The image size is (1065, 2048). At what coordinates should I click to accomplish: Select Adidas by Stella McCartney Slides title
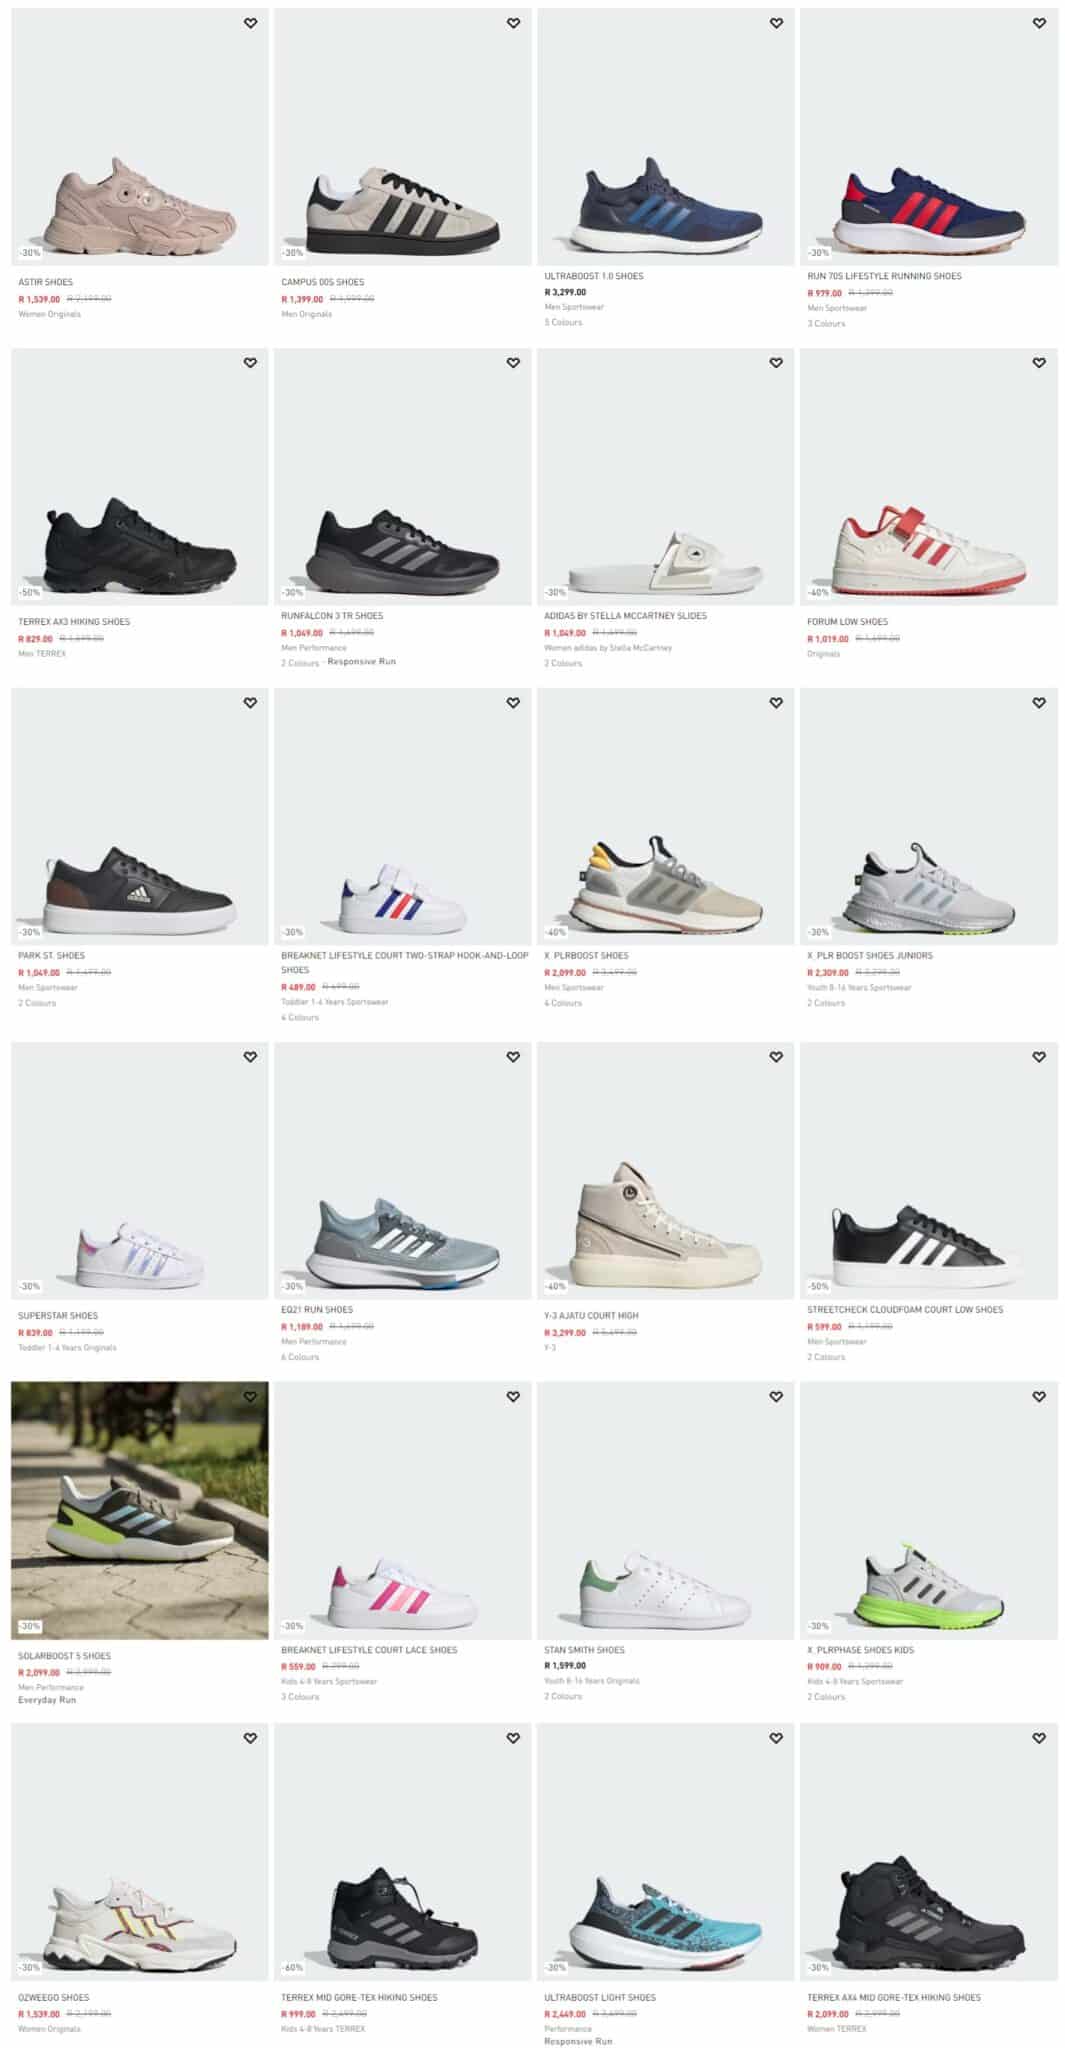click(x=625, y=616)
